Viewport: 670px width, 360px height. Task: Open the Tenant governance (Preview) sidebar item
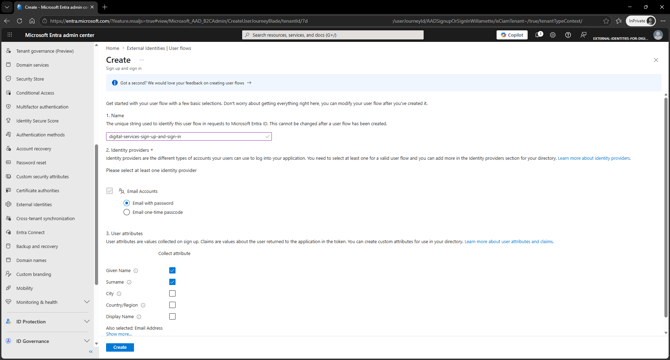[45, 51]
